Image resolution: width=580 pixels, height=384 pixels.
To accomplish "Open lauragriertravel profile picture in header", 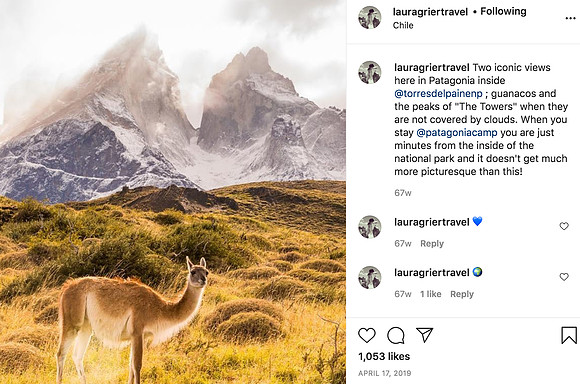I will [x=370, y=17].
